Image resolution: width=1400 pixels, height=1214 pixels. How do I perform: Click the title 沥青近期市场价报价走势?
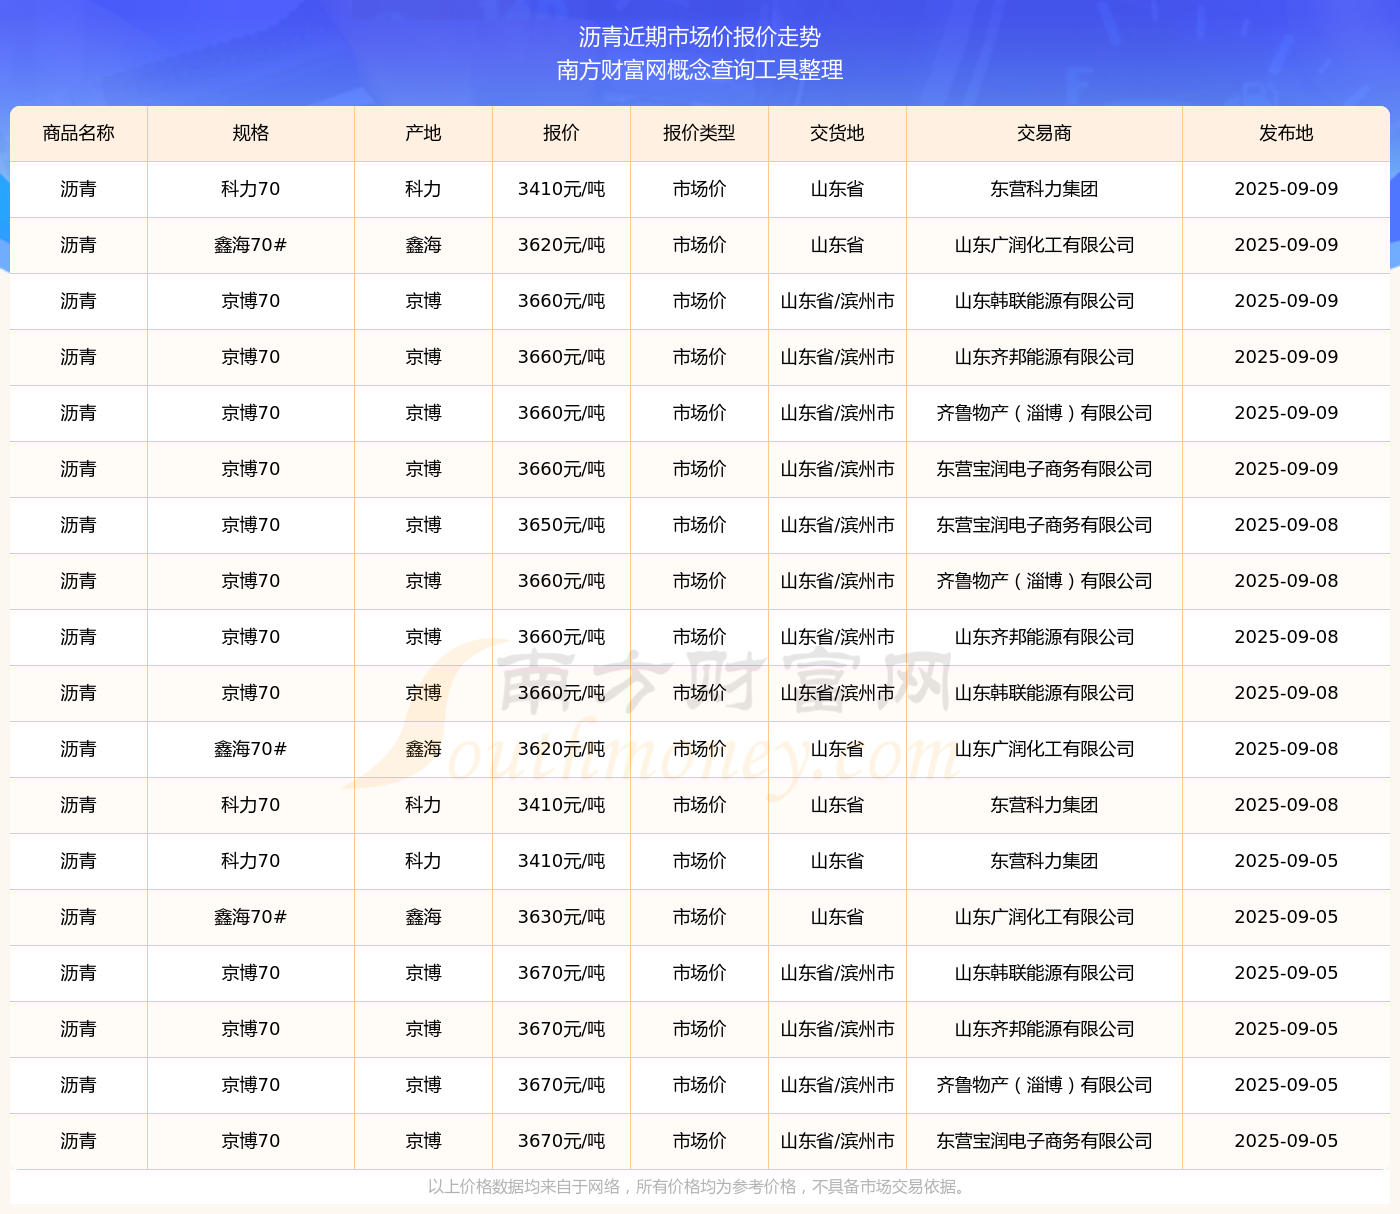[x=700, y=37]
